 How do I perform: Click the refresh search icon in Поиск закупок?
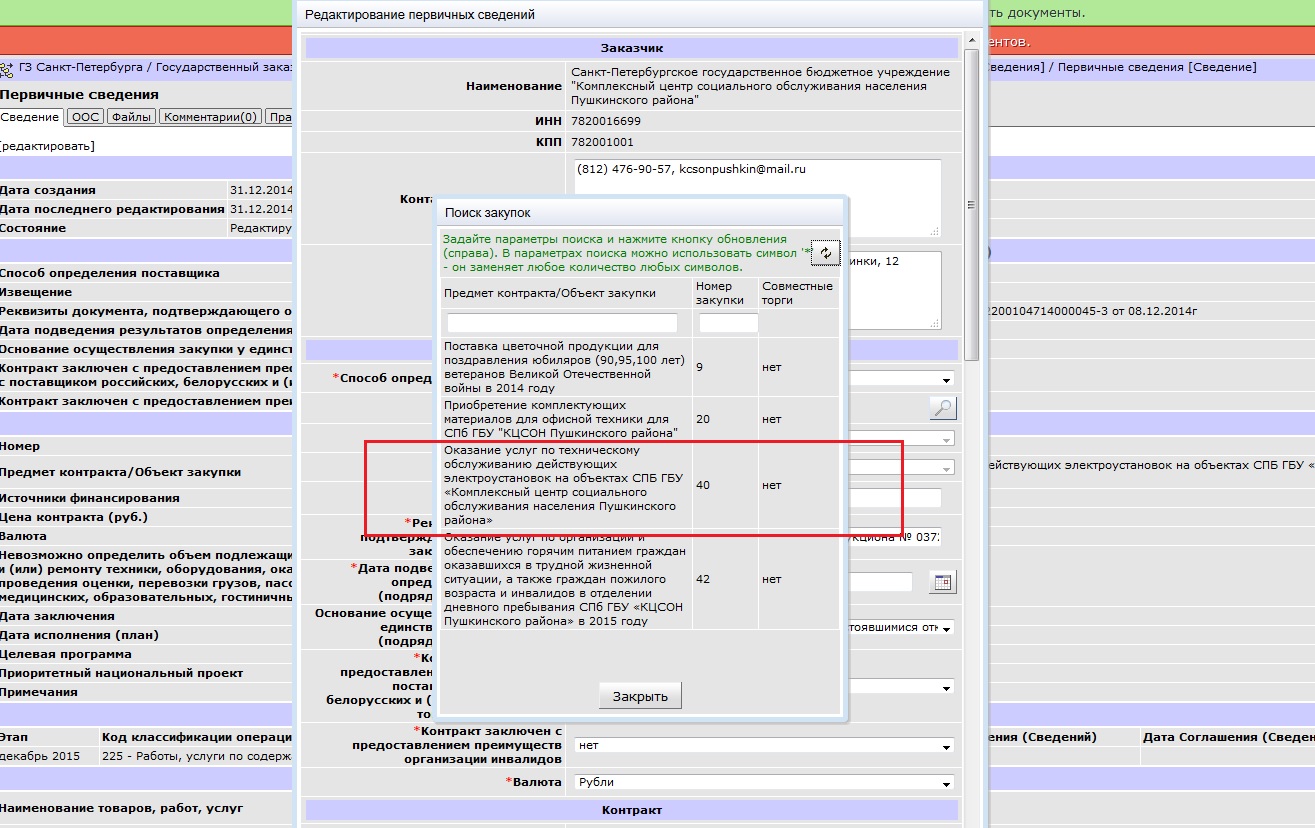click(x=825, y=253)
